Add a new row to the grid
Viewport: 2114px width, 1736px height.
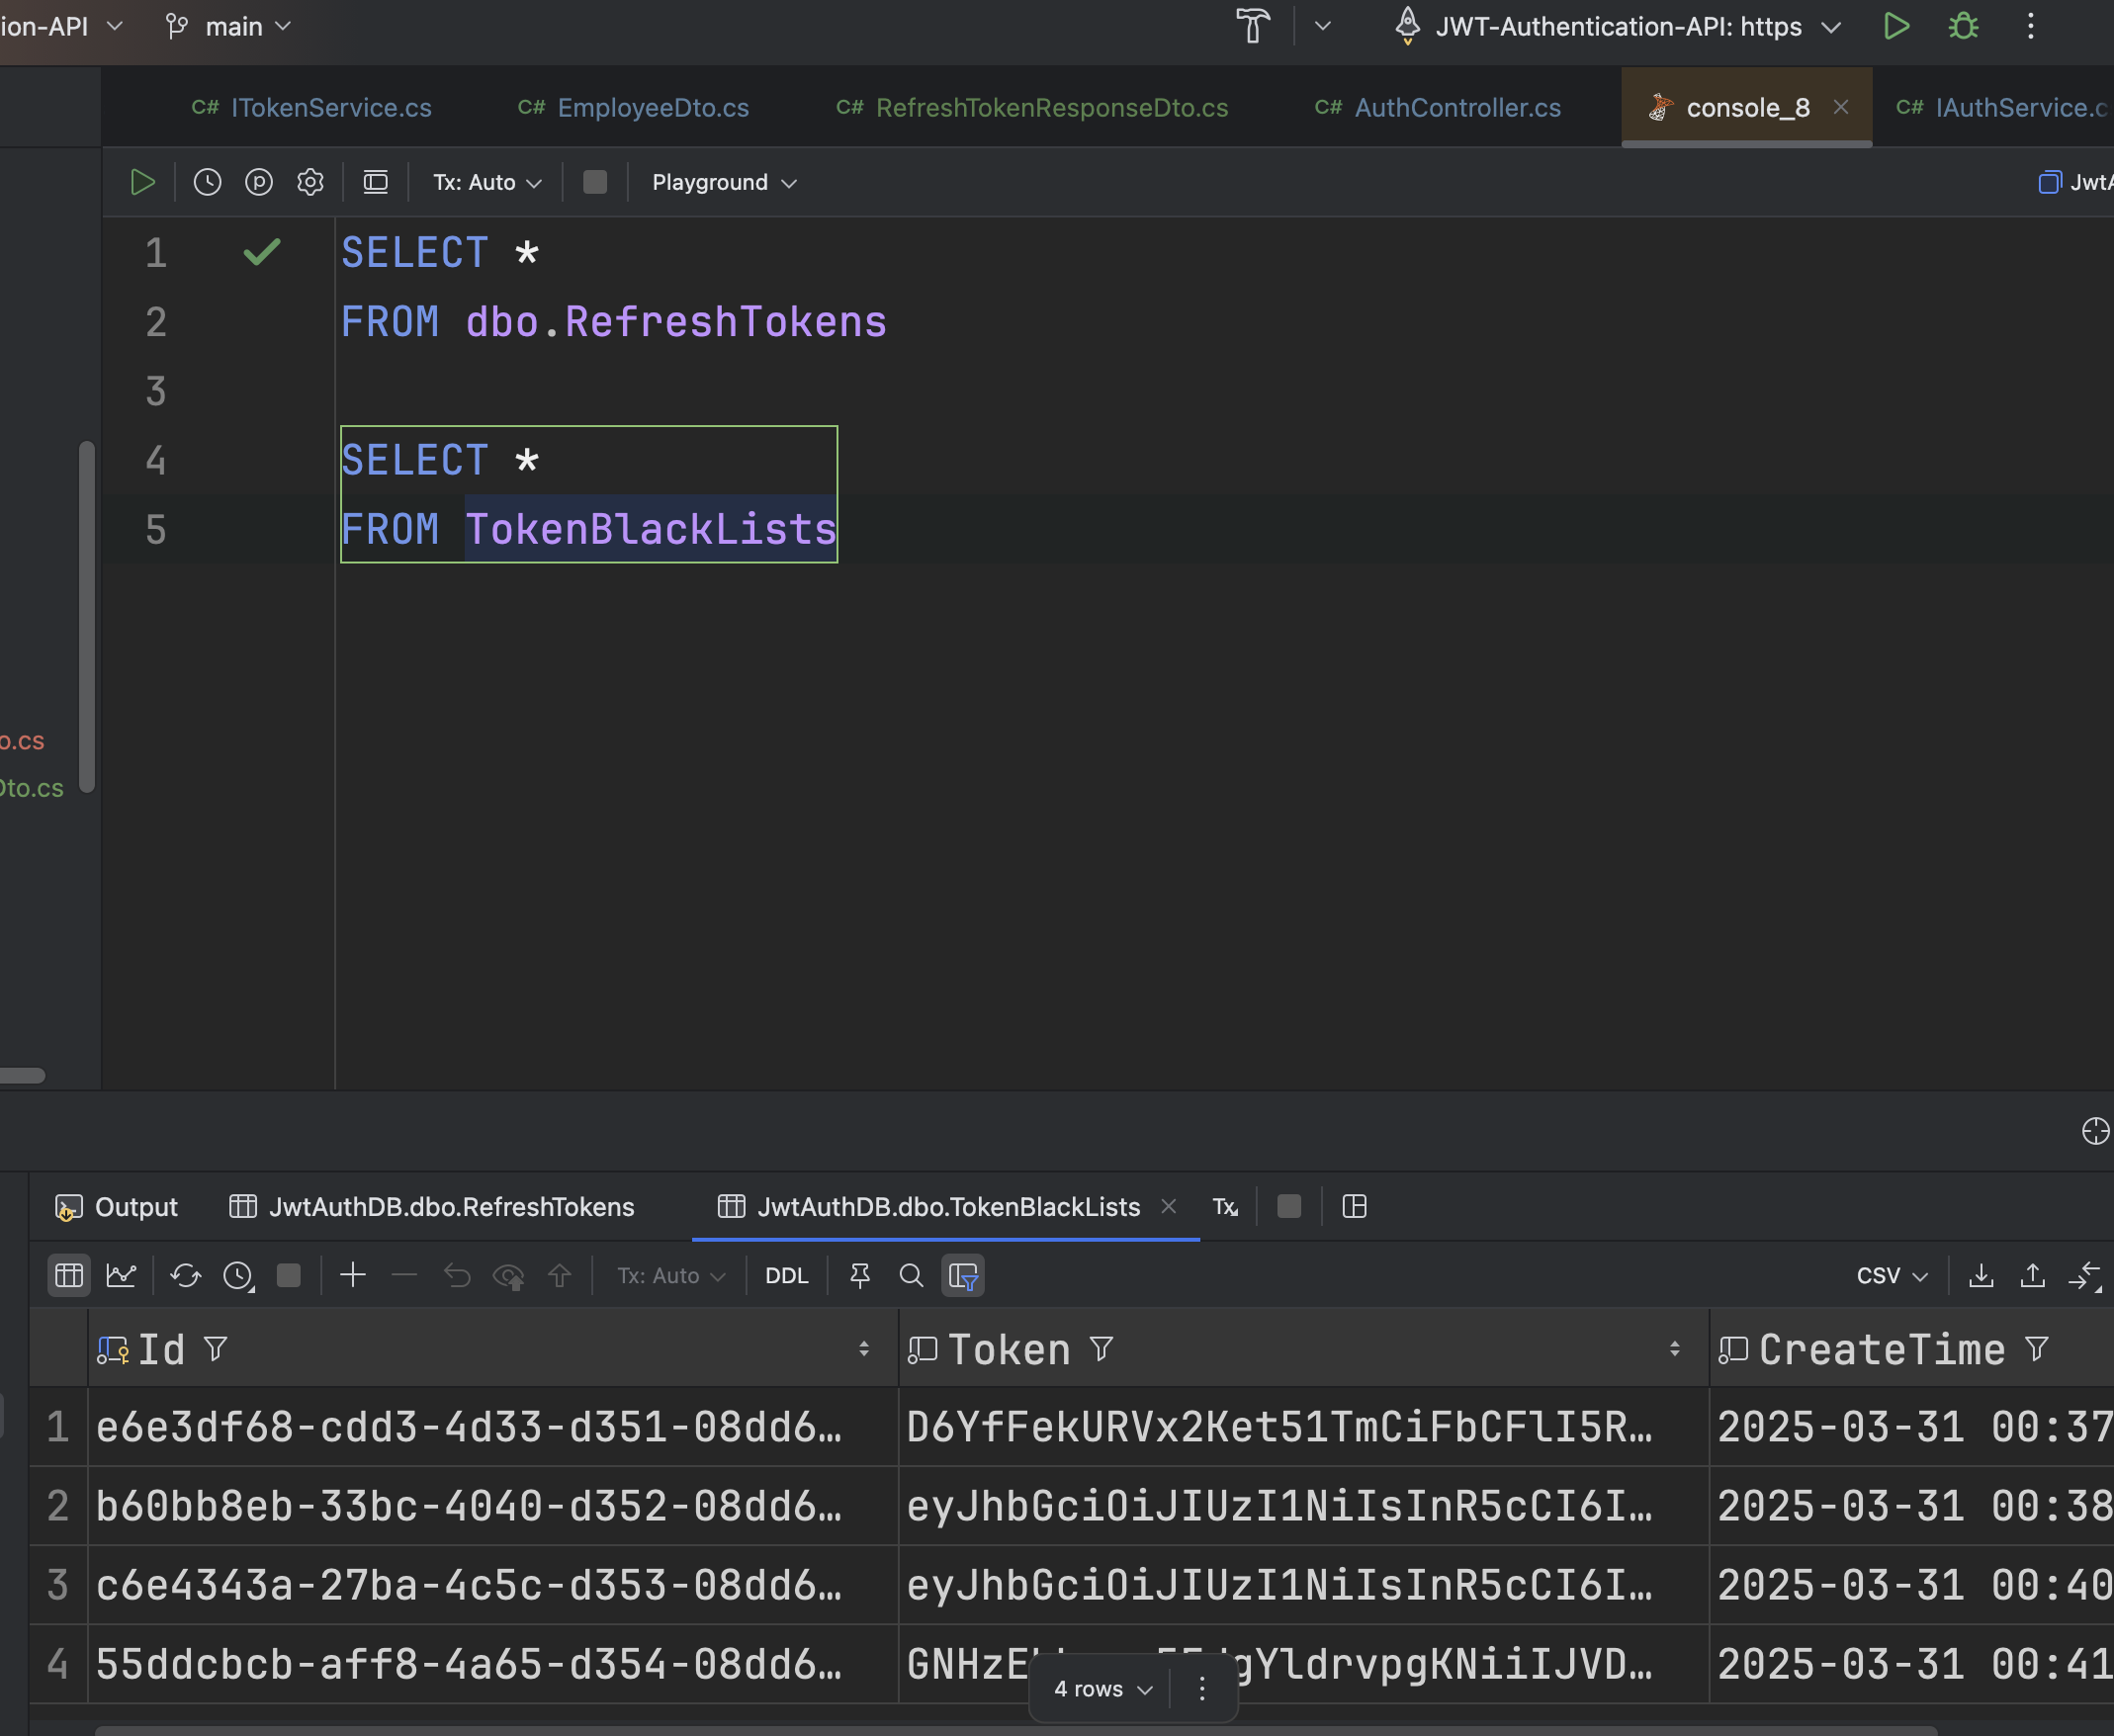(x=353, y=1275)
